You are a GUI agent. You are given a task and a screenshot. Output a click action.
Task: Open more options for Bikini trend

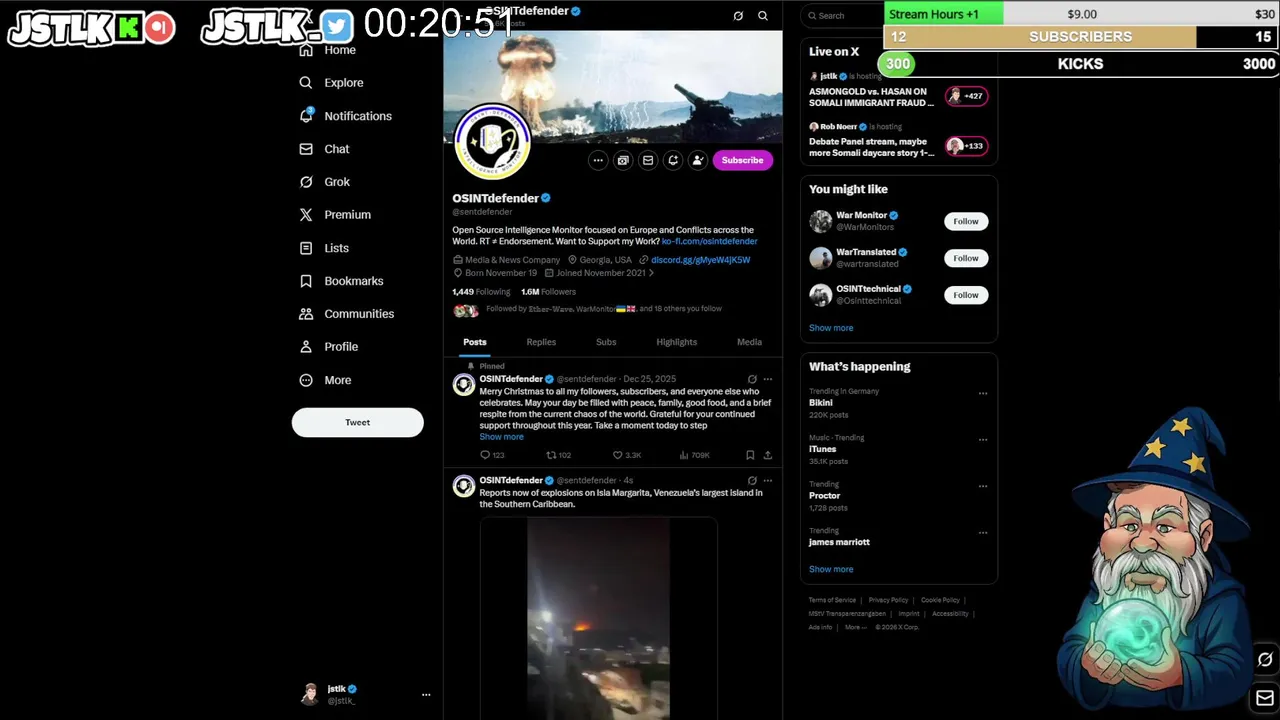(x=983, y=393)
